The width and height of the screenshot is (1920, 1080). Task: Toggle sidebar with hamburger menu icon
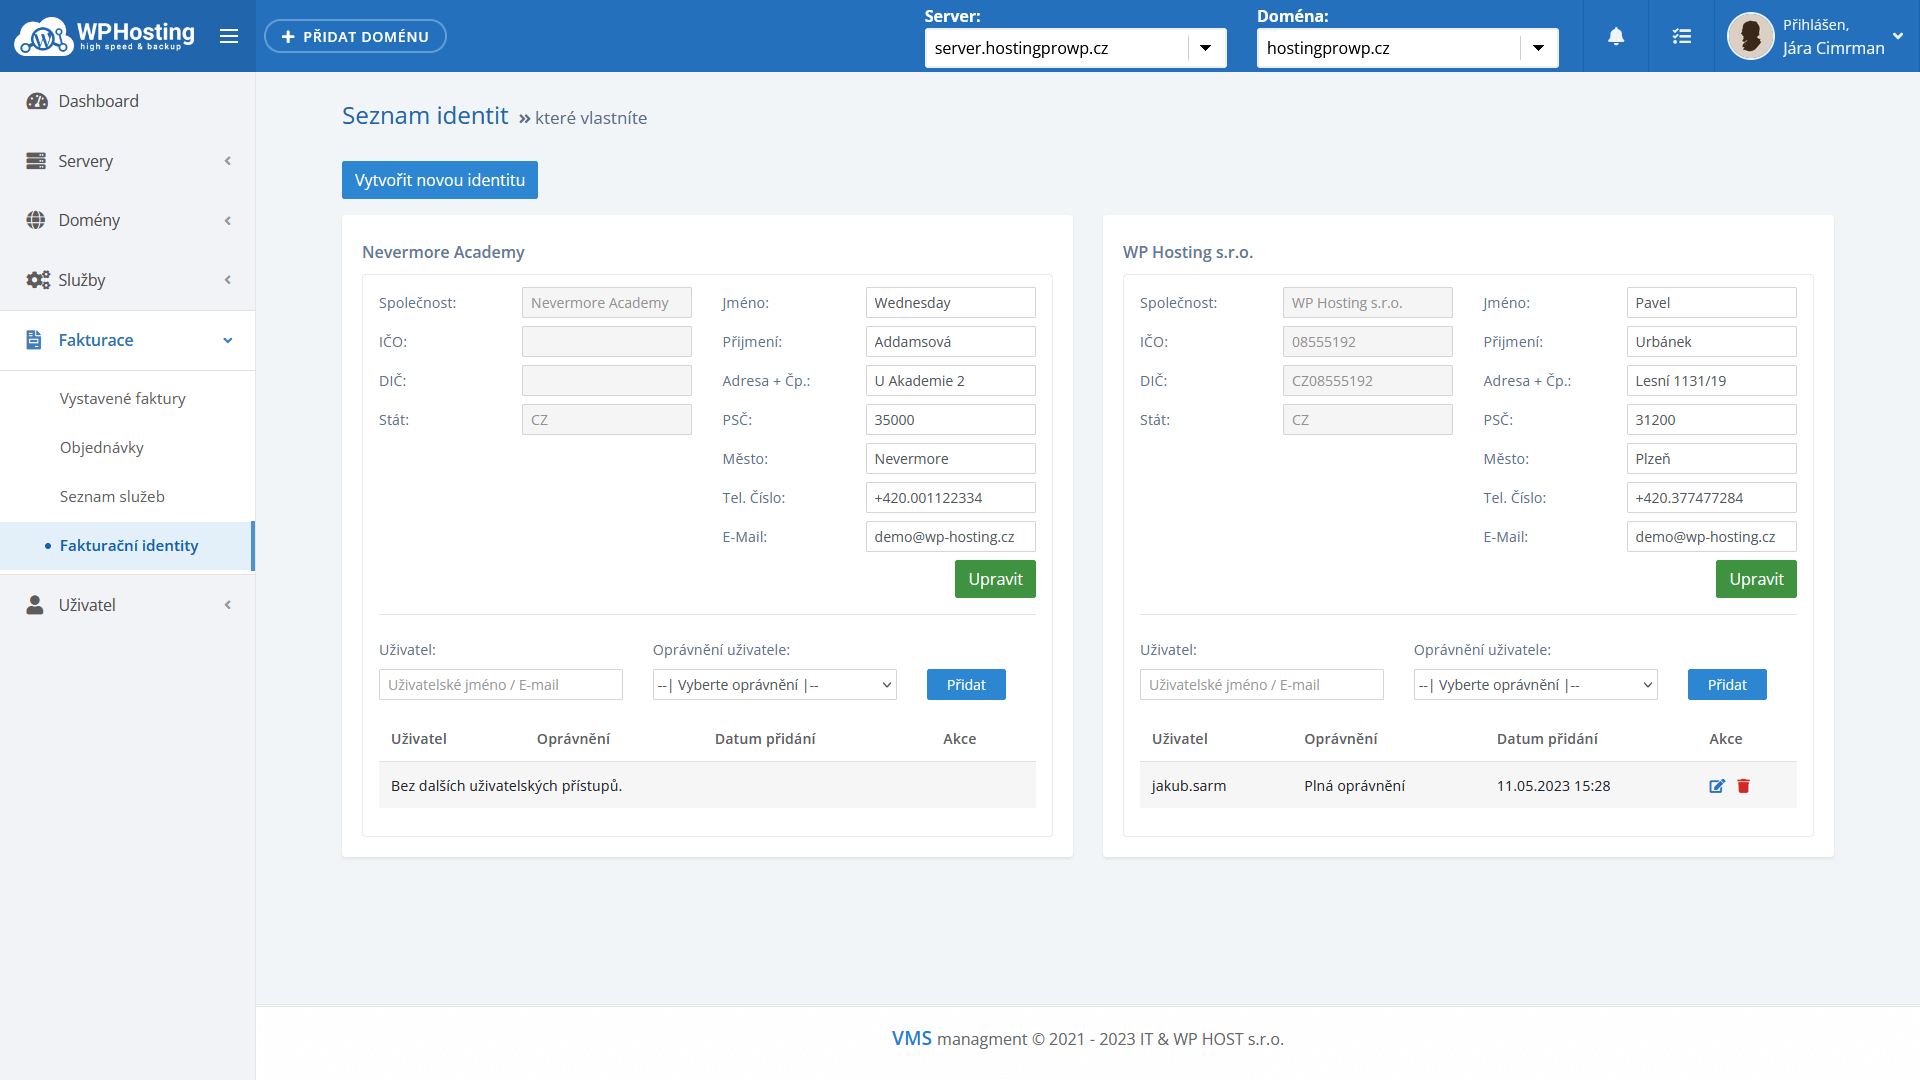coord(229,36)
